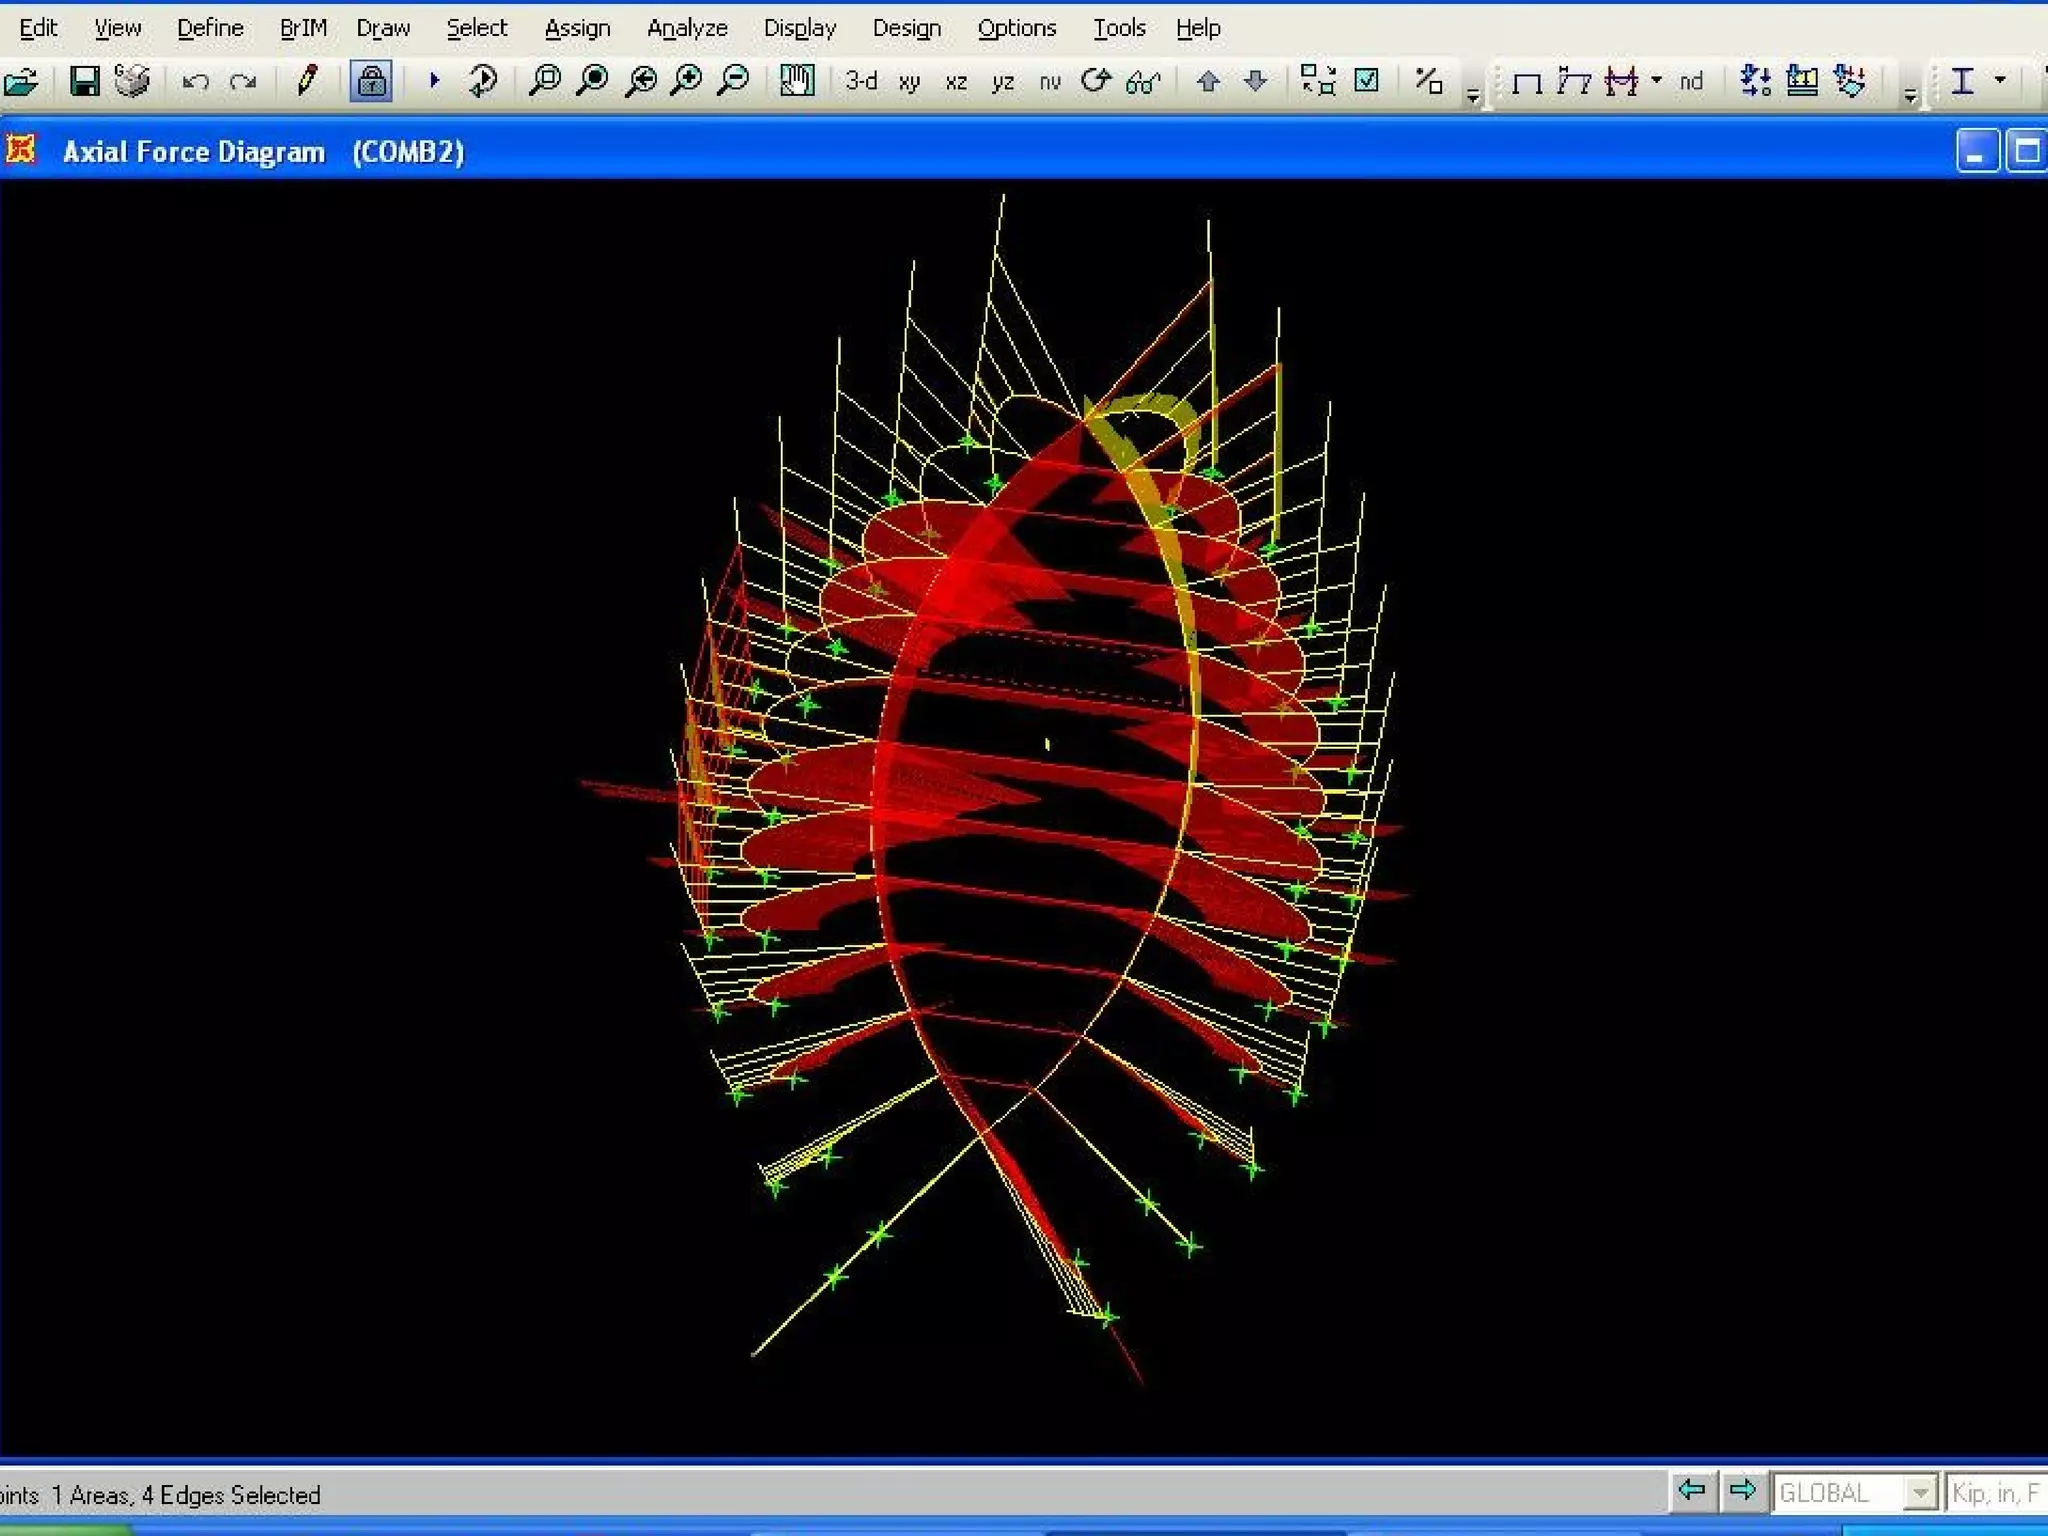
Task: Click the Undo arrow icon
Action: [195, 81]
